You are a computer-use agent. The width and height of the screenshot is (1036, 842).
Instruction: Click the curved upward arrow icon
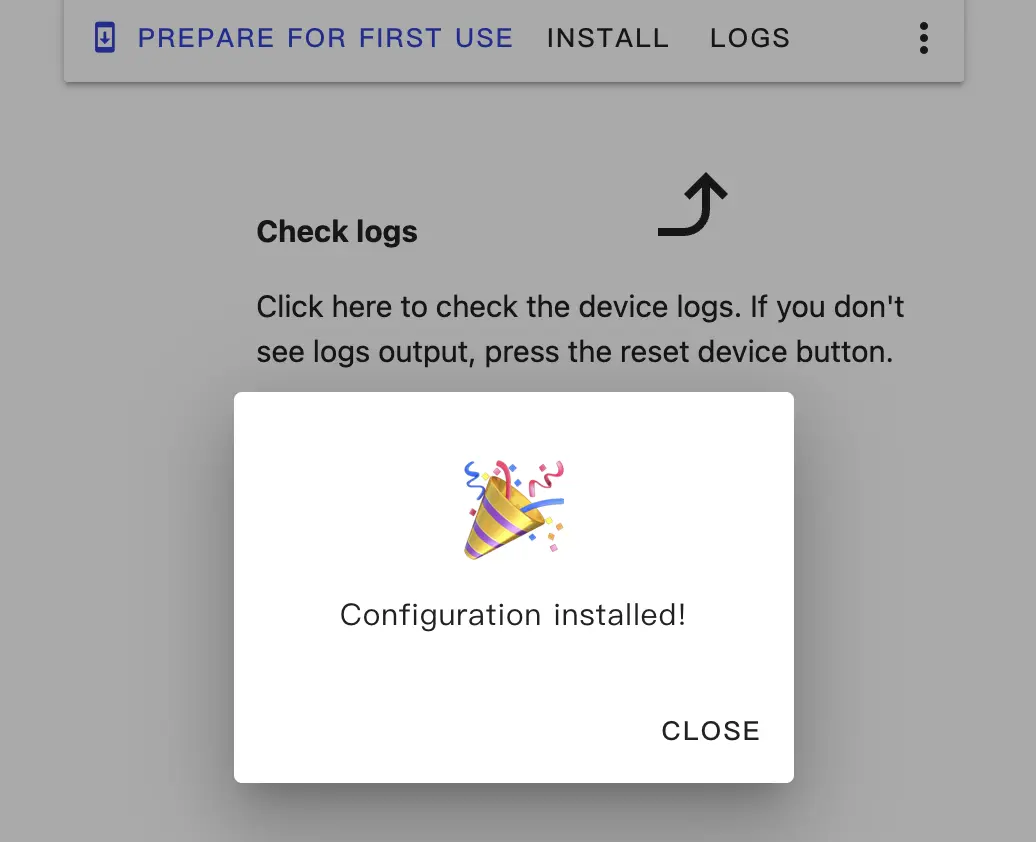pyautogui.click(x=693, y=205)
